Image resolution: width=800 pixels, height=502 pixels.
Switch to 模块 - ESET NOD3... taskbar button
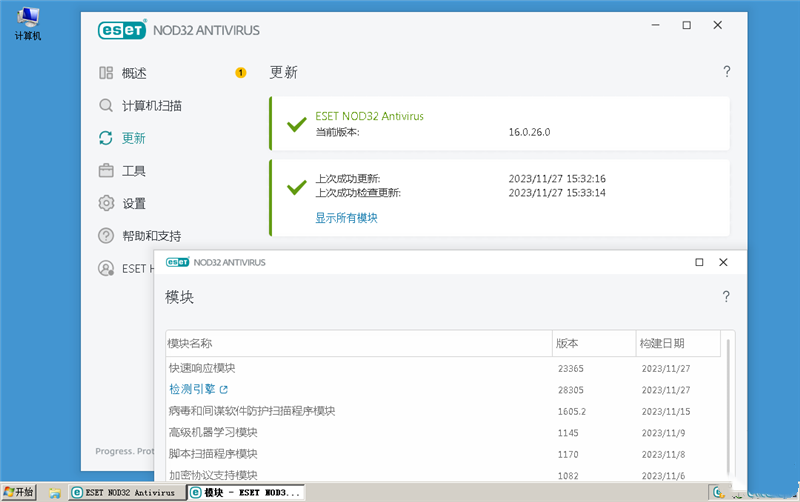tap(246, 492)
